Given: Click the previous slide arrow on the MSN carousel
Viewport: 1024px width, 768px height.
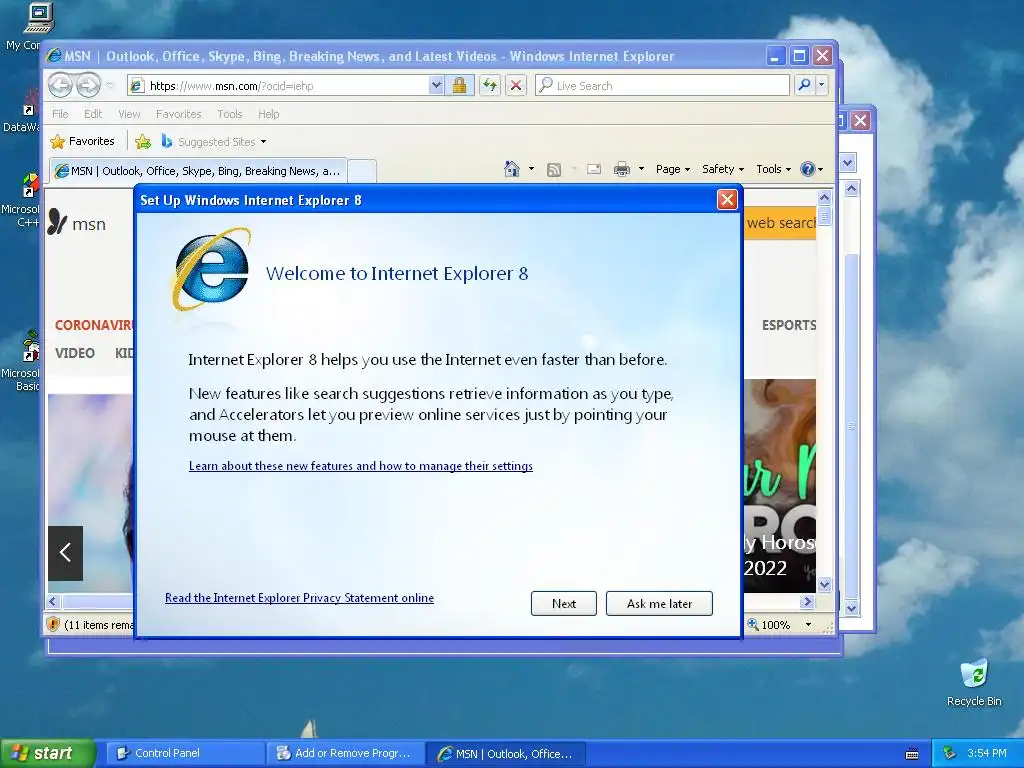Looking at the screenshot, I should coord(65,553).
